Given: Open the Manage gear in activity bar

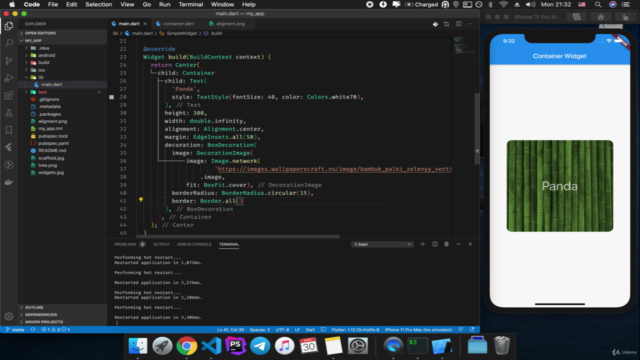Looking at the screenshot, I should click(x=9, y=316).
